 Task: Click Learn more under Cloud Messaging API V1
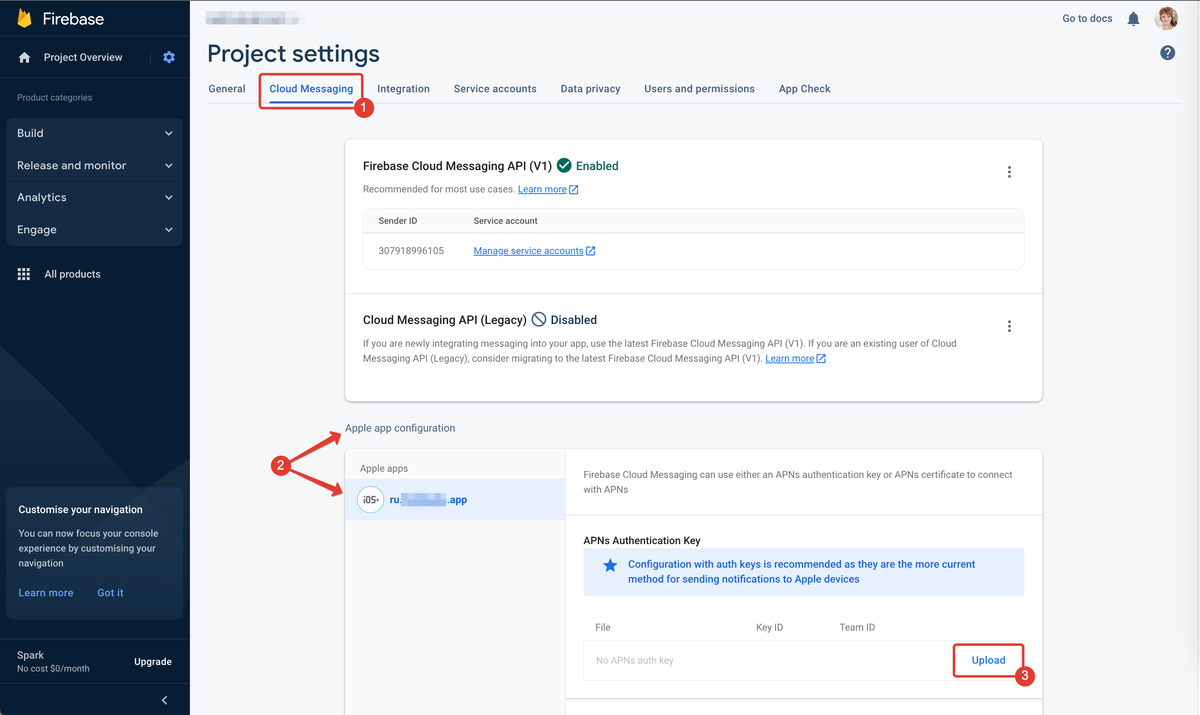pyautogui.click(x=548, y=190)
